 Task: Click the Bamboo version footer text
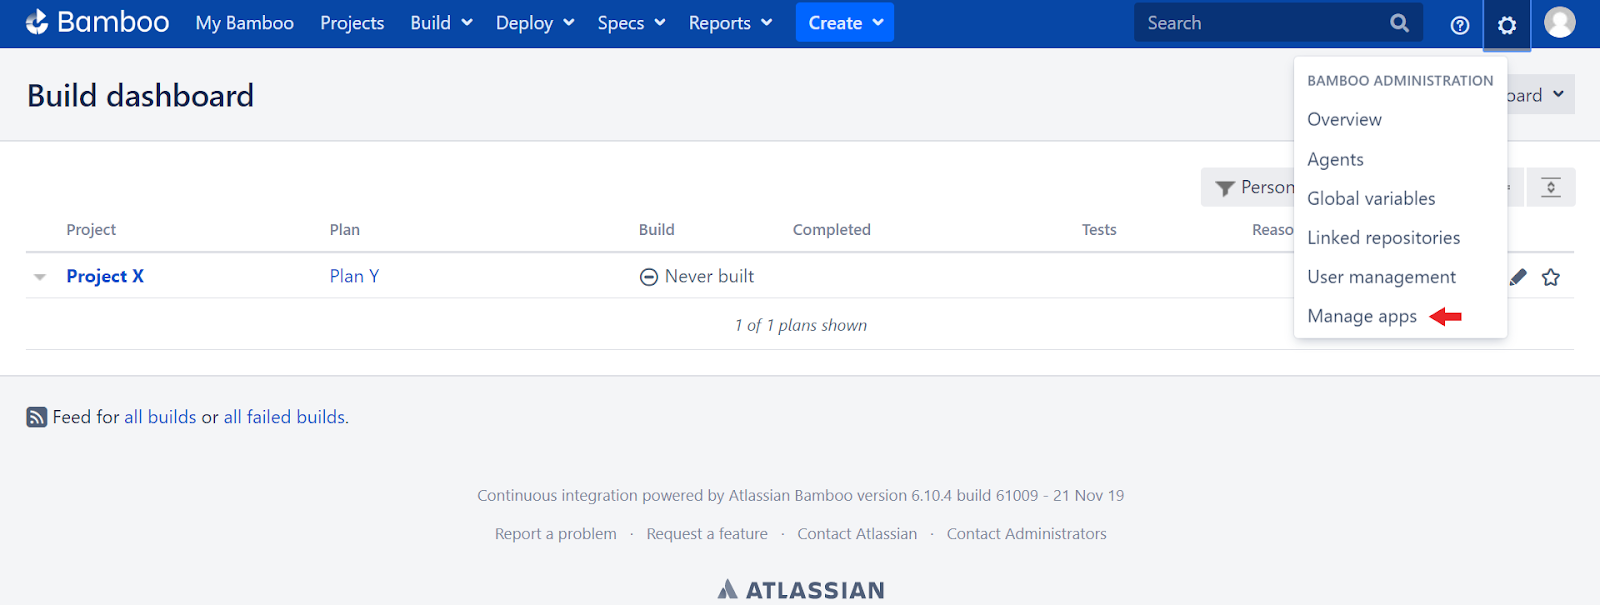point(801,495)
